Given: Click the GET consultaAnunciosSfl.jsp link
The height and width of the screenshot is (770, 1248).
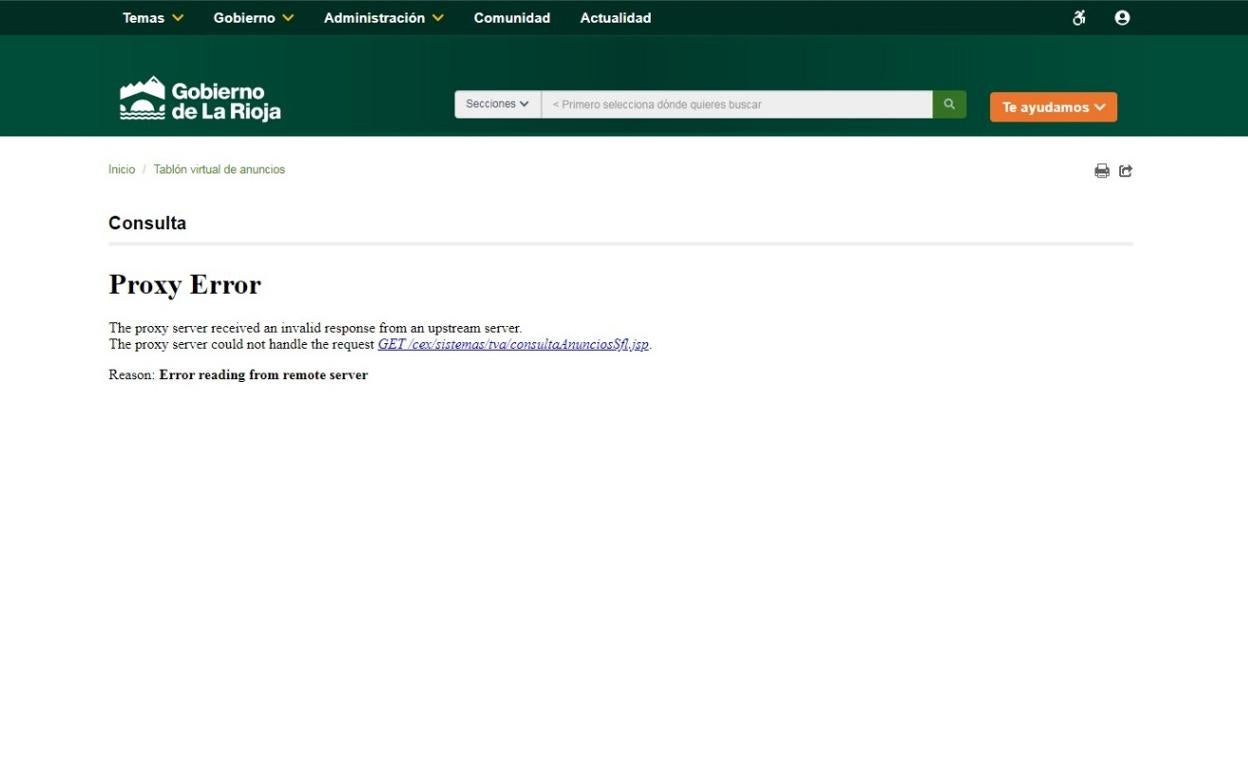Looking at the screenshot, I should (x=513, y=344).
